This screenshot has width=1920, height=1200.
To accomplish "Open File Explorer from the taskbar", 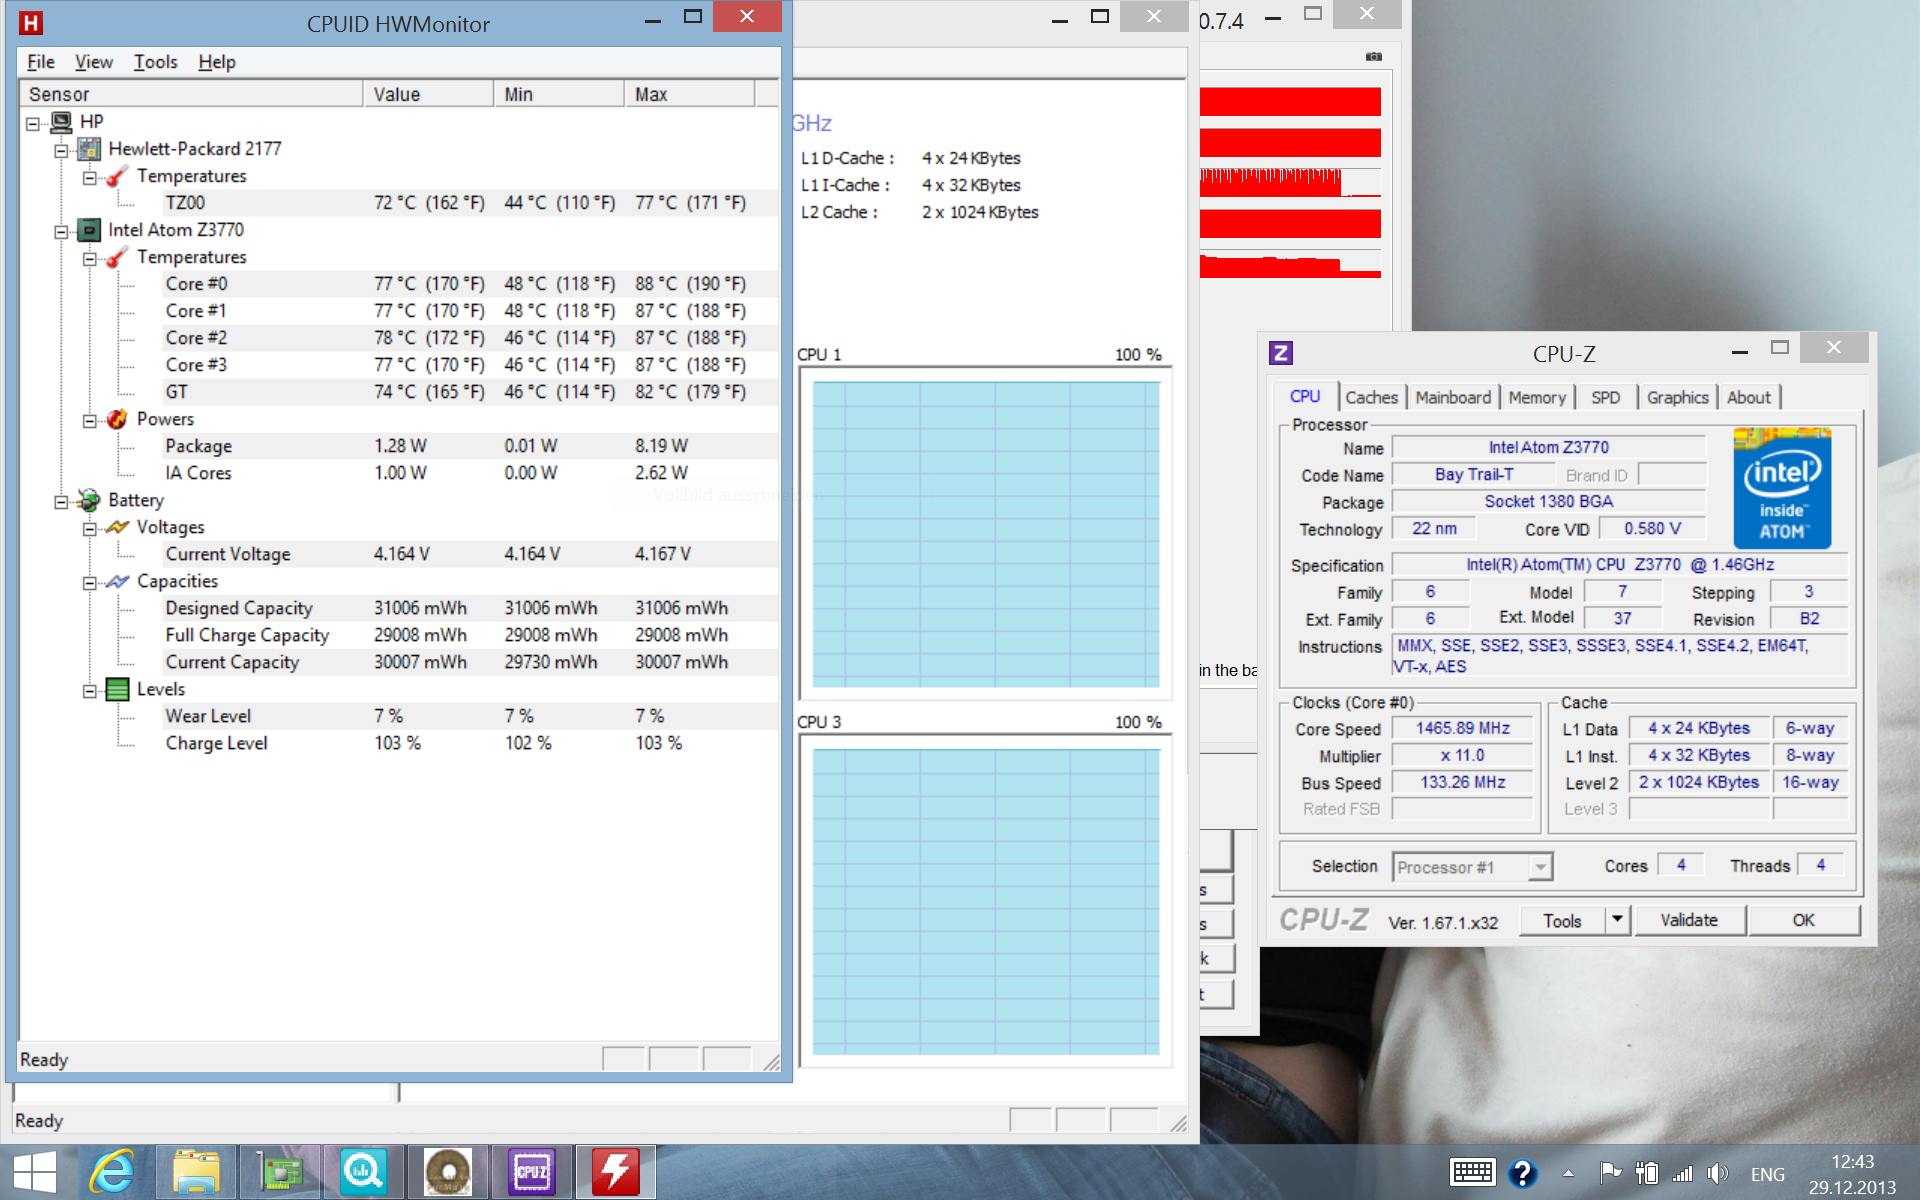I will (196, 1172).
